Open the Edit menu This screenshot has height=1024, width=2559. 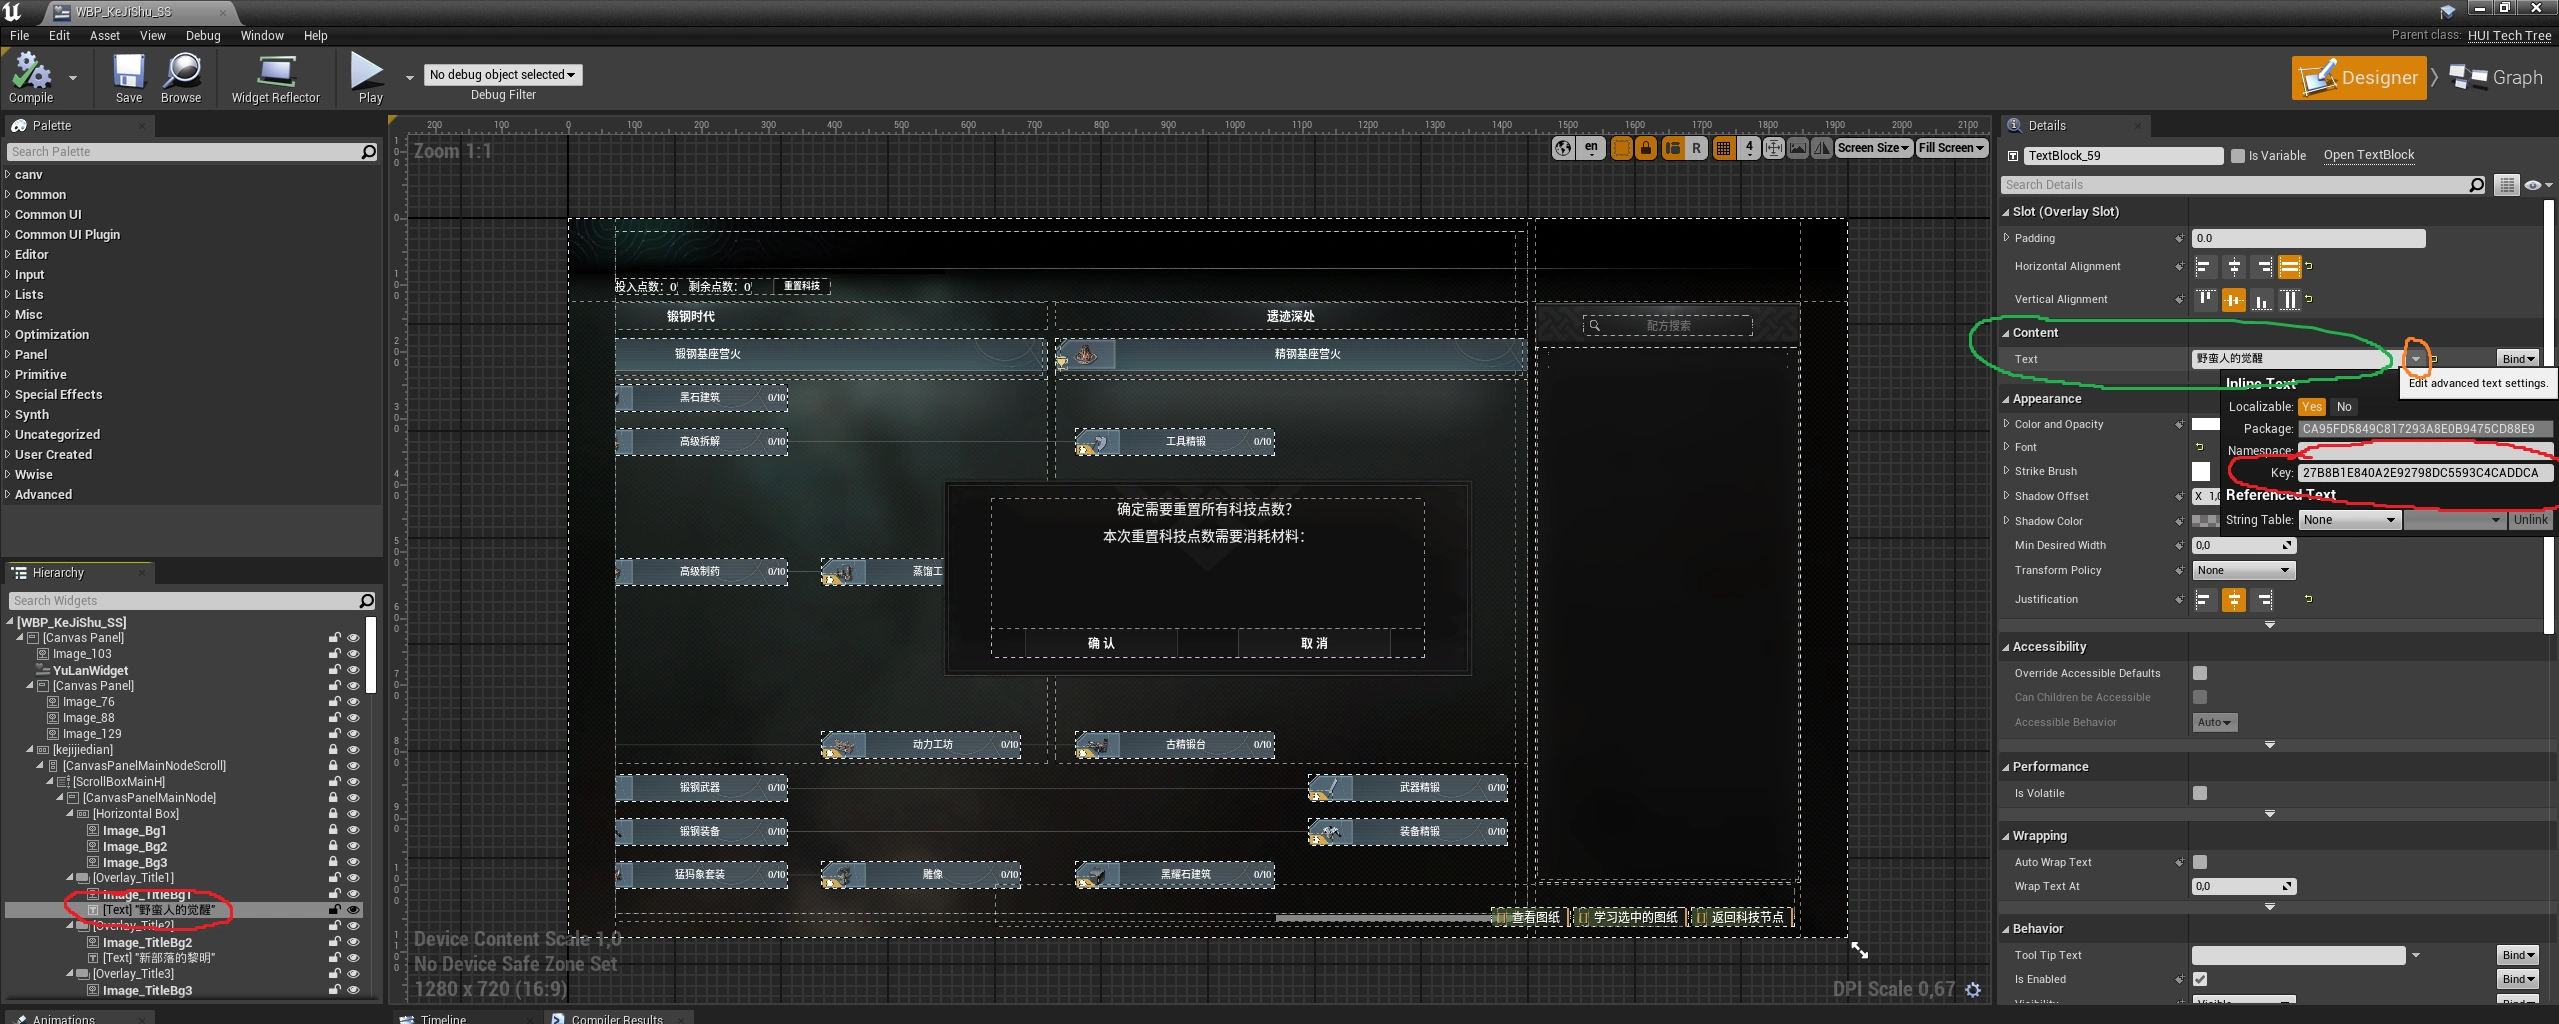coord(60,36)
